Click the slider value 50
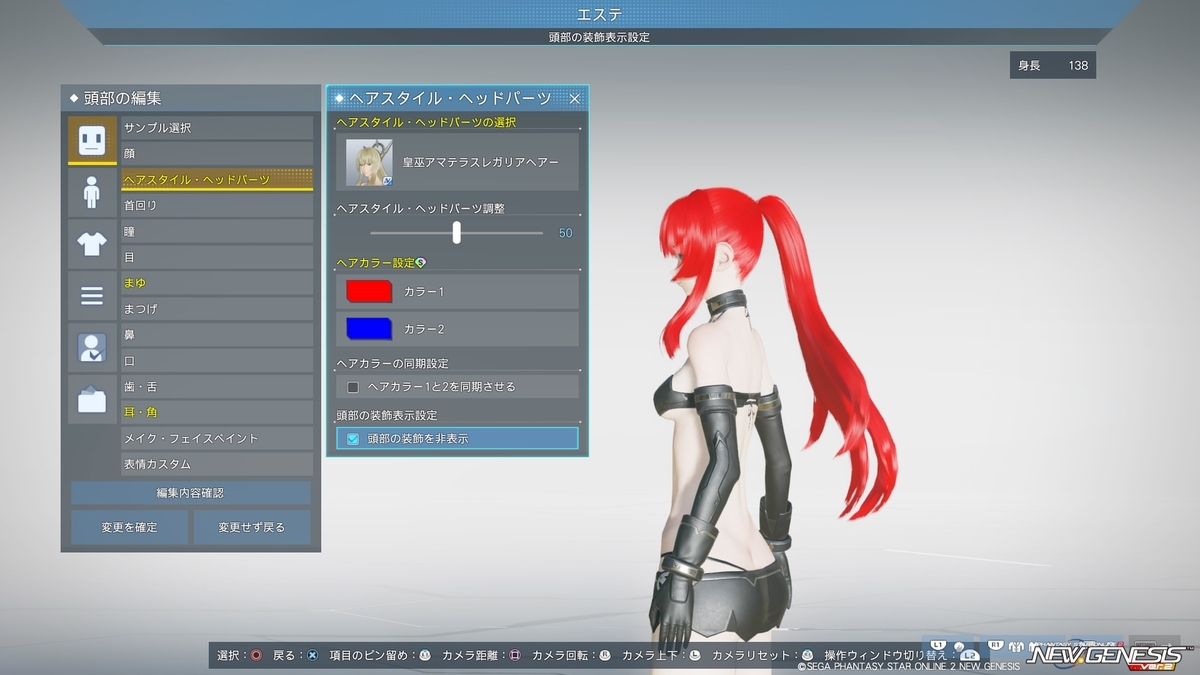1200x675 pixels. point(566,233)
